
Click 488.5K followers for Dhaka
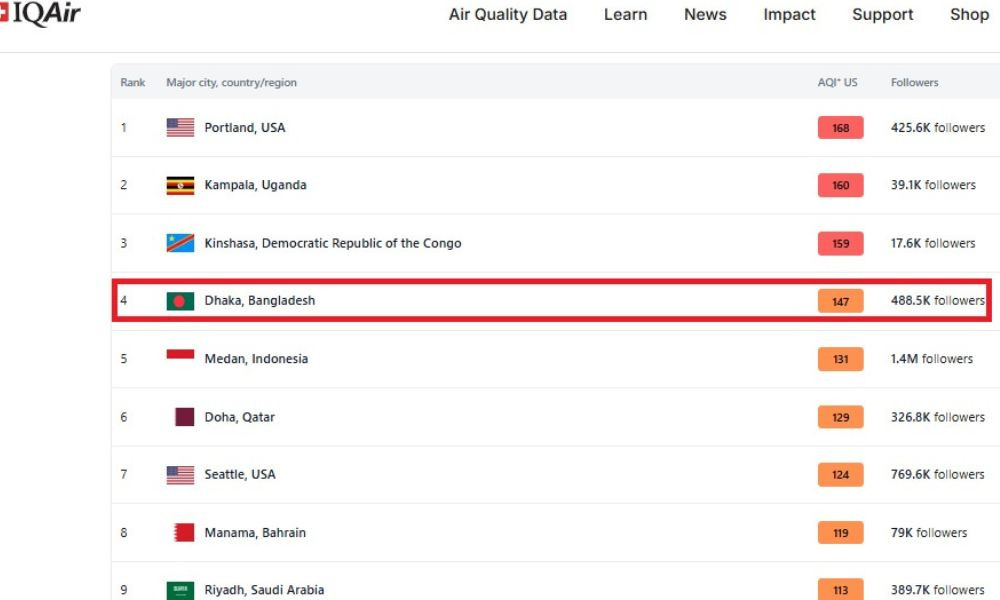coord(938,300)
